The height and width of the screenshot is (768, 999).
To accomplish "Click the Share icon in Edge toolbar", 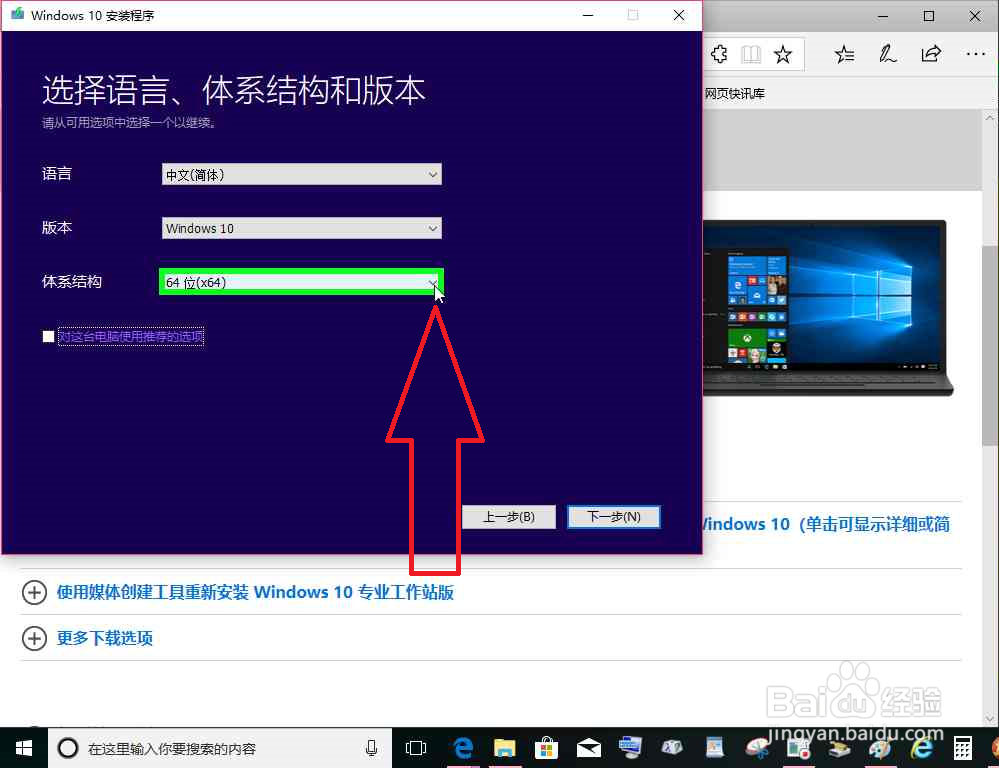I will [x=931, y=54].
